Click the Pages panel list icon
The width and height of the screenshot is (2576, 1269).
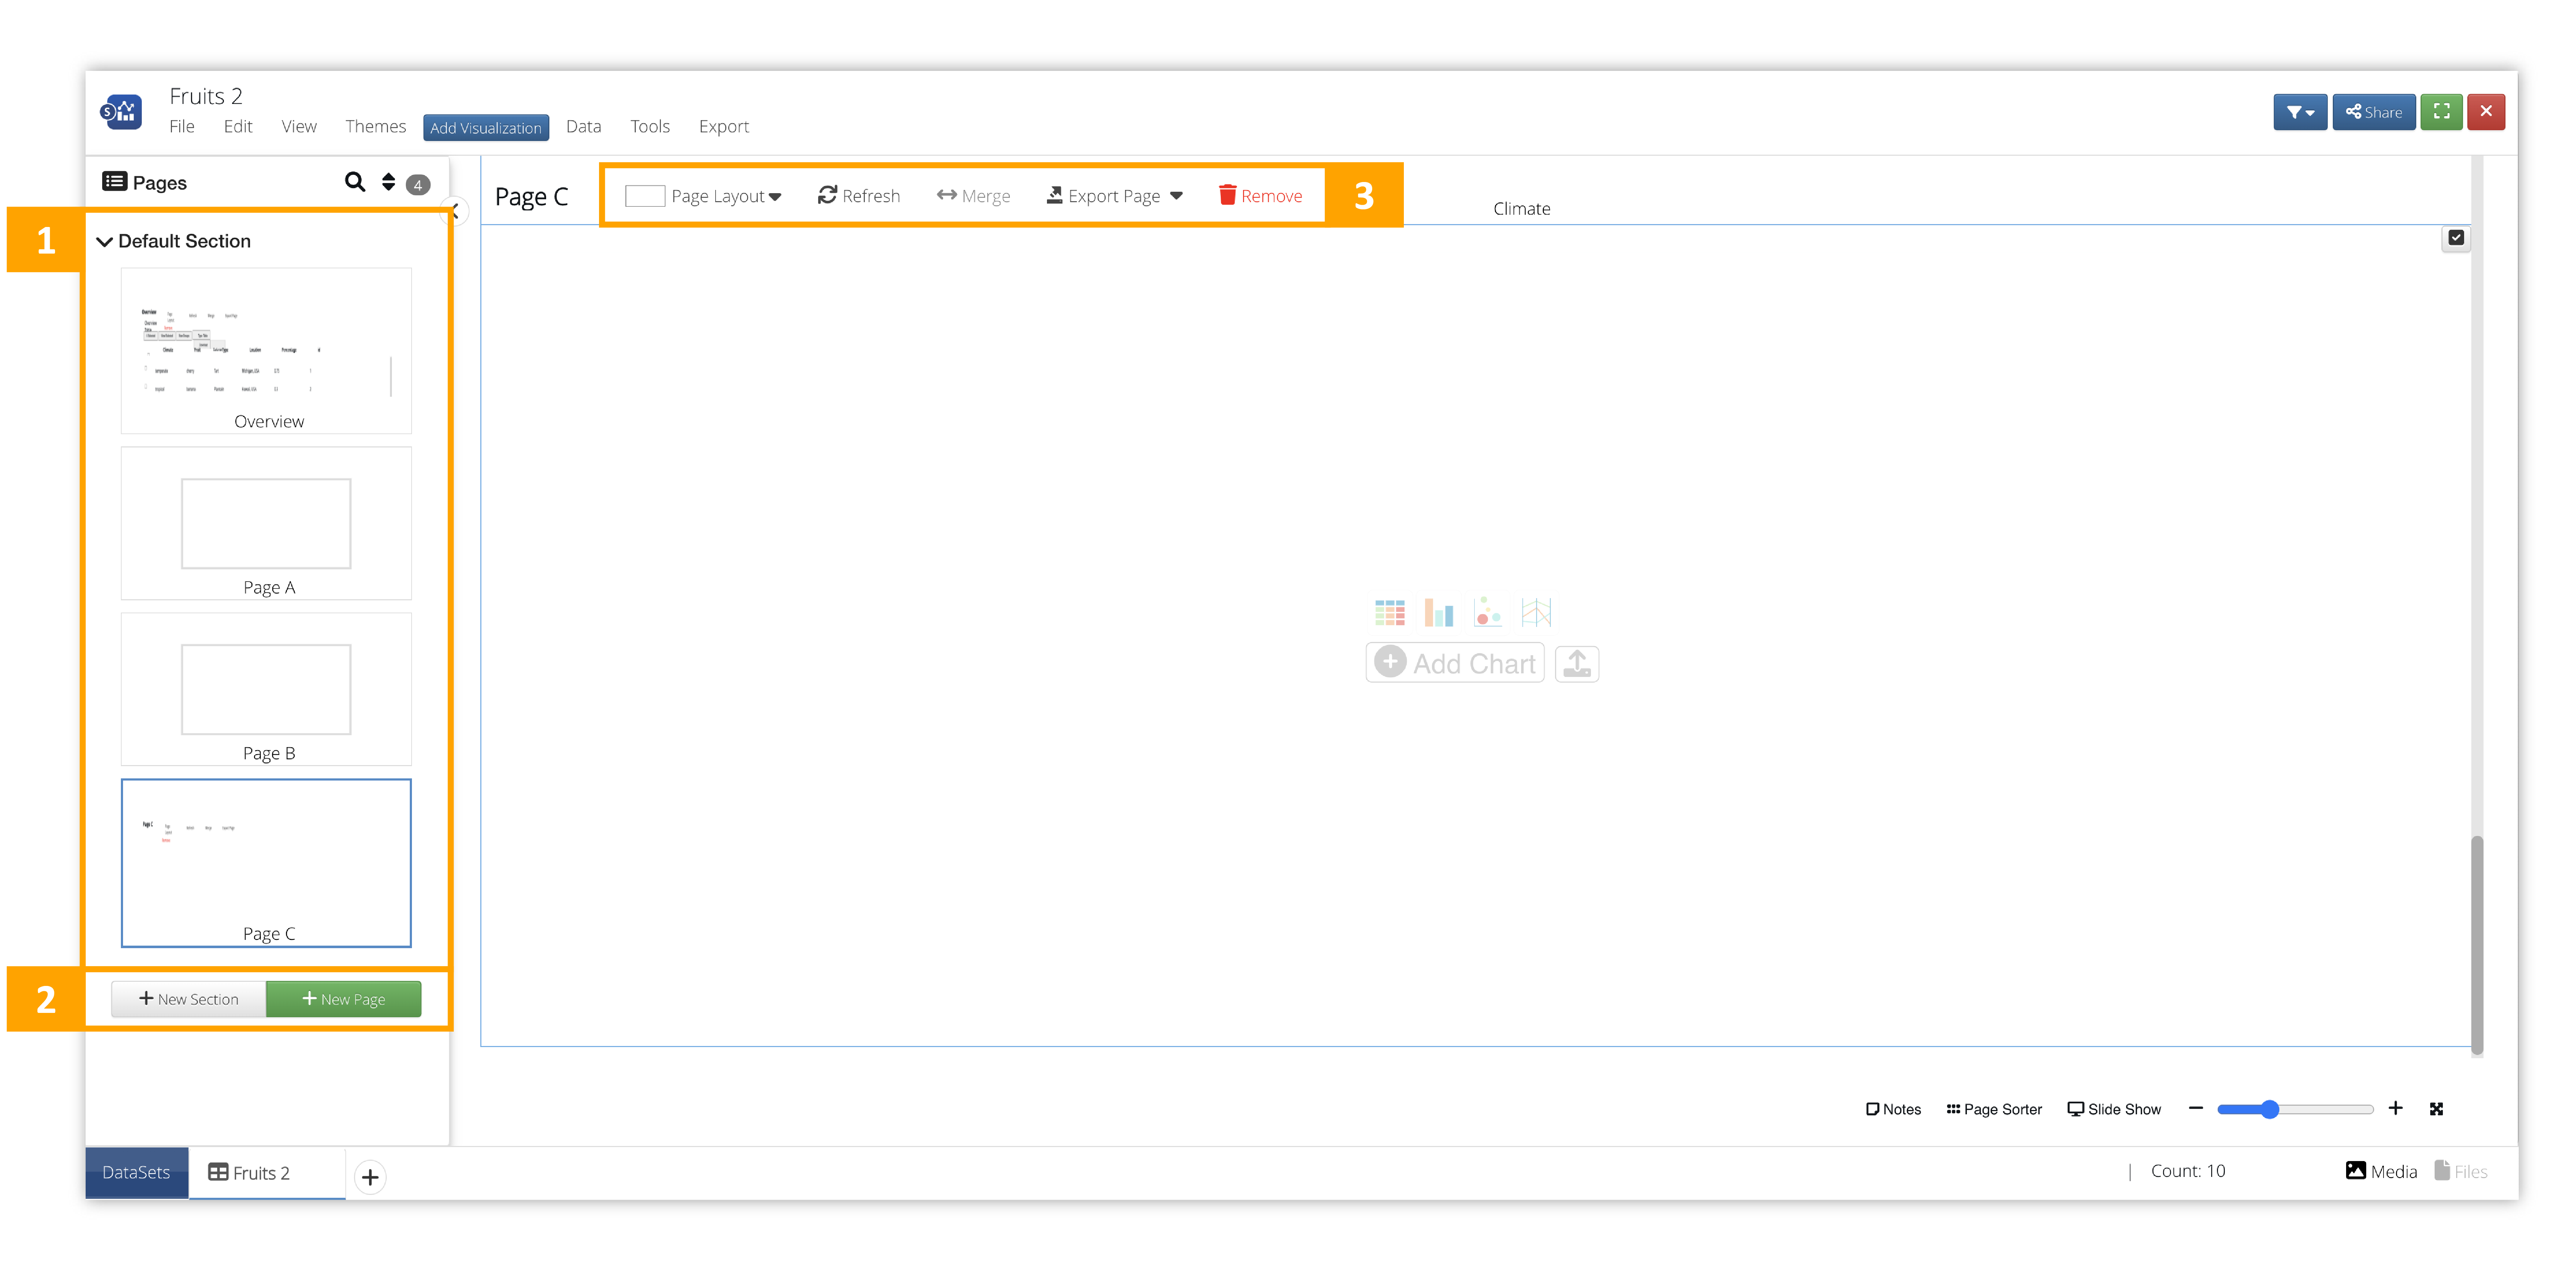pyautogui.click(x=115, y=182)
